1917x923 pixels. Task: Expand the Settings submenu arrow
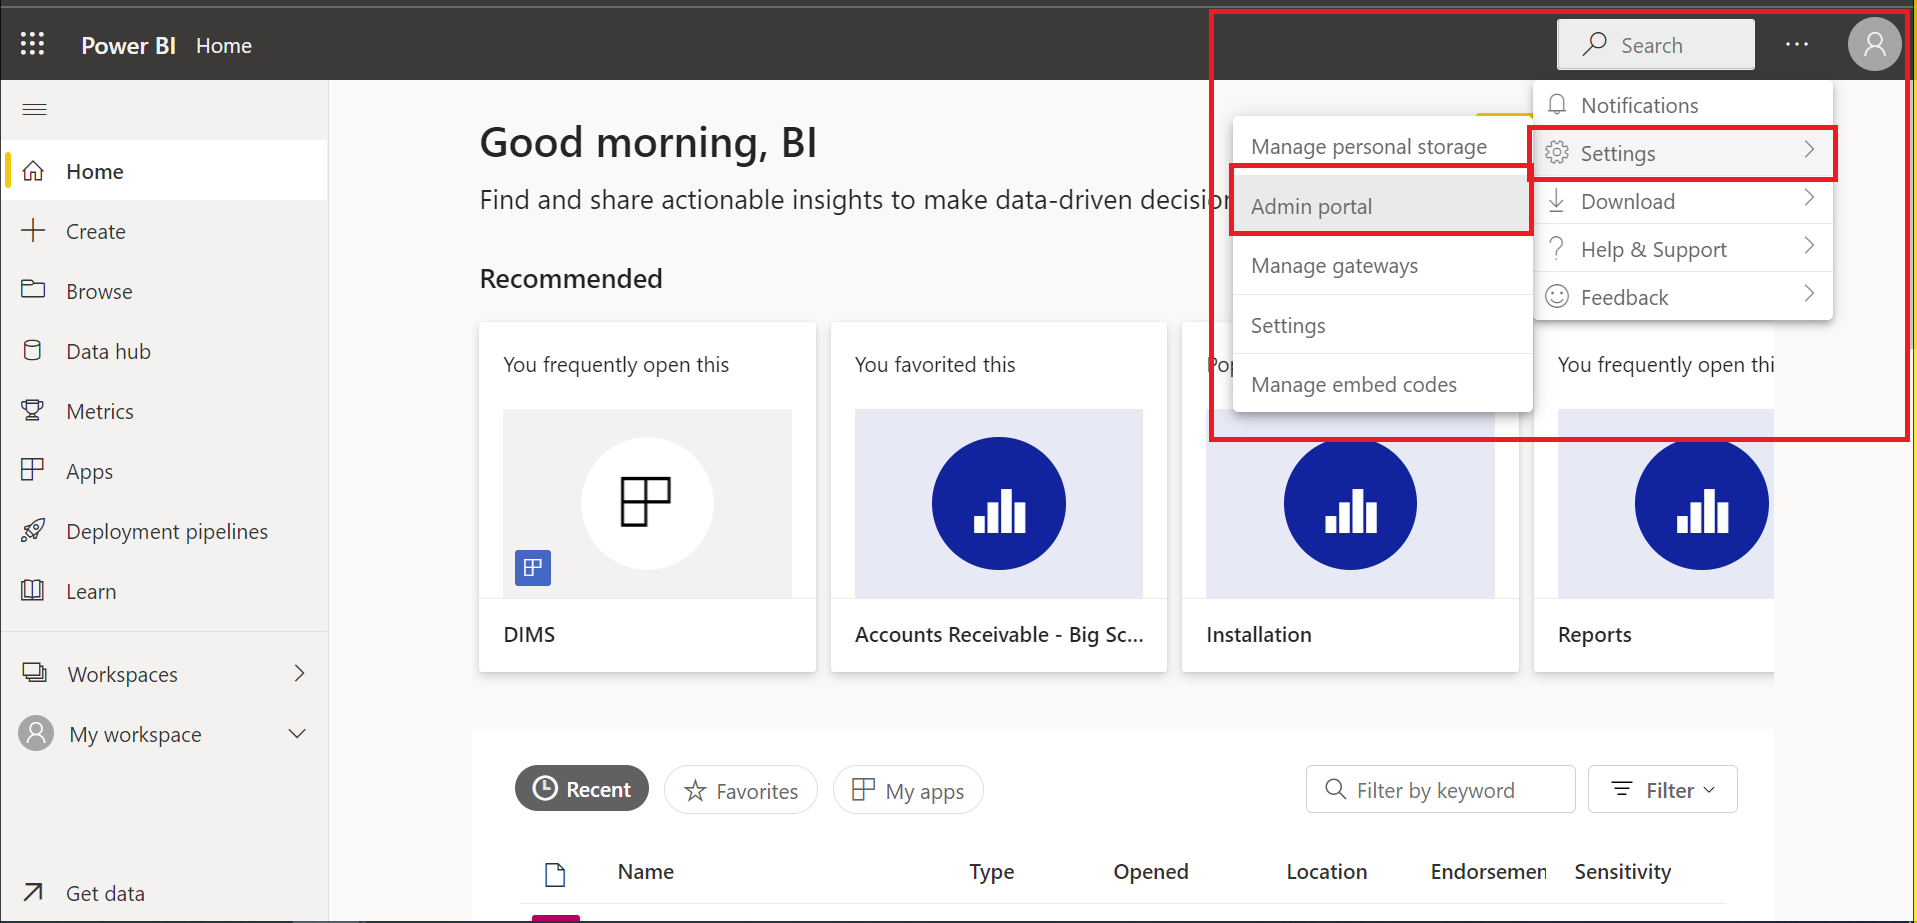click(x=1809, y=150)
